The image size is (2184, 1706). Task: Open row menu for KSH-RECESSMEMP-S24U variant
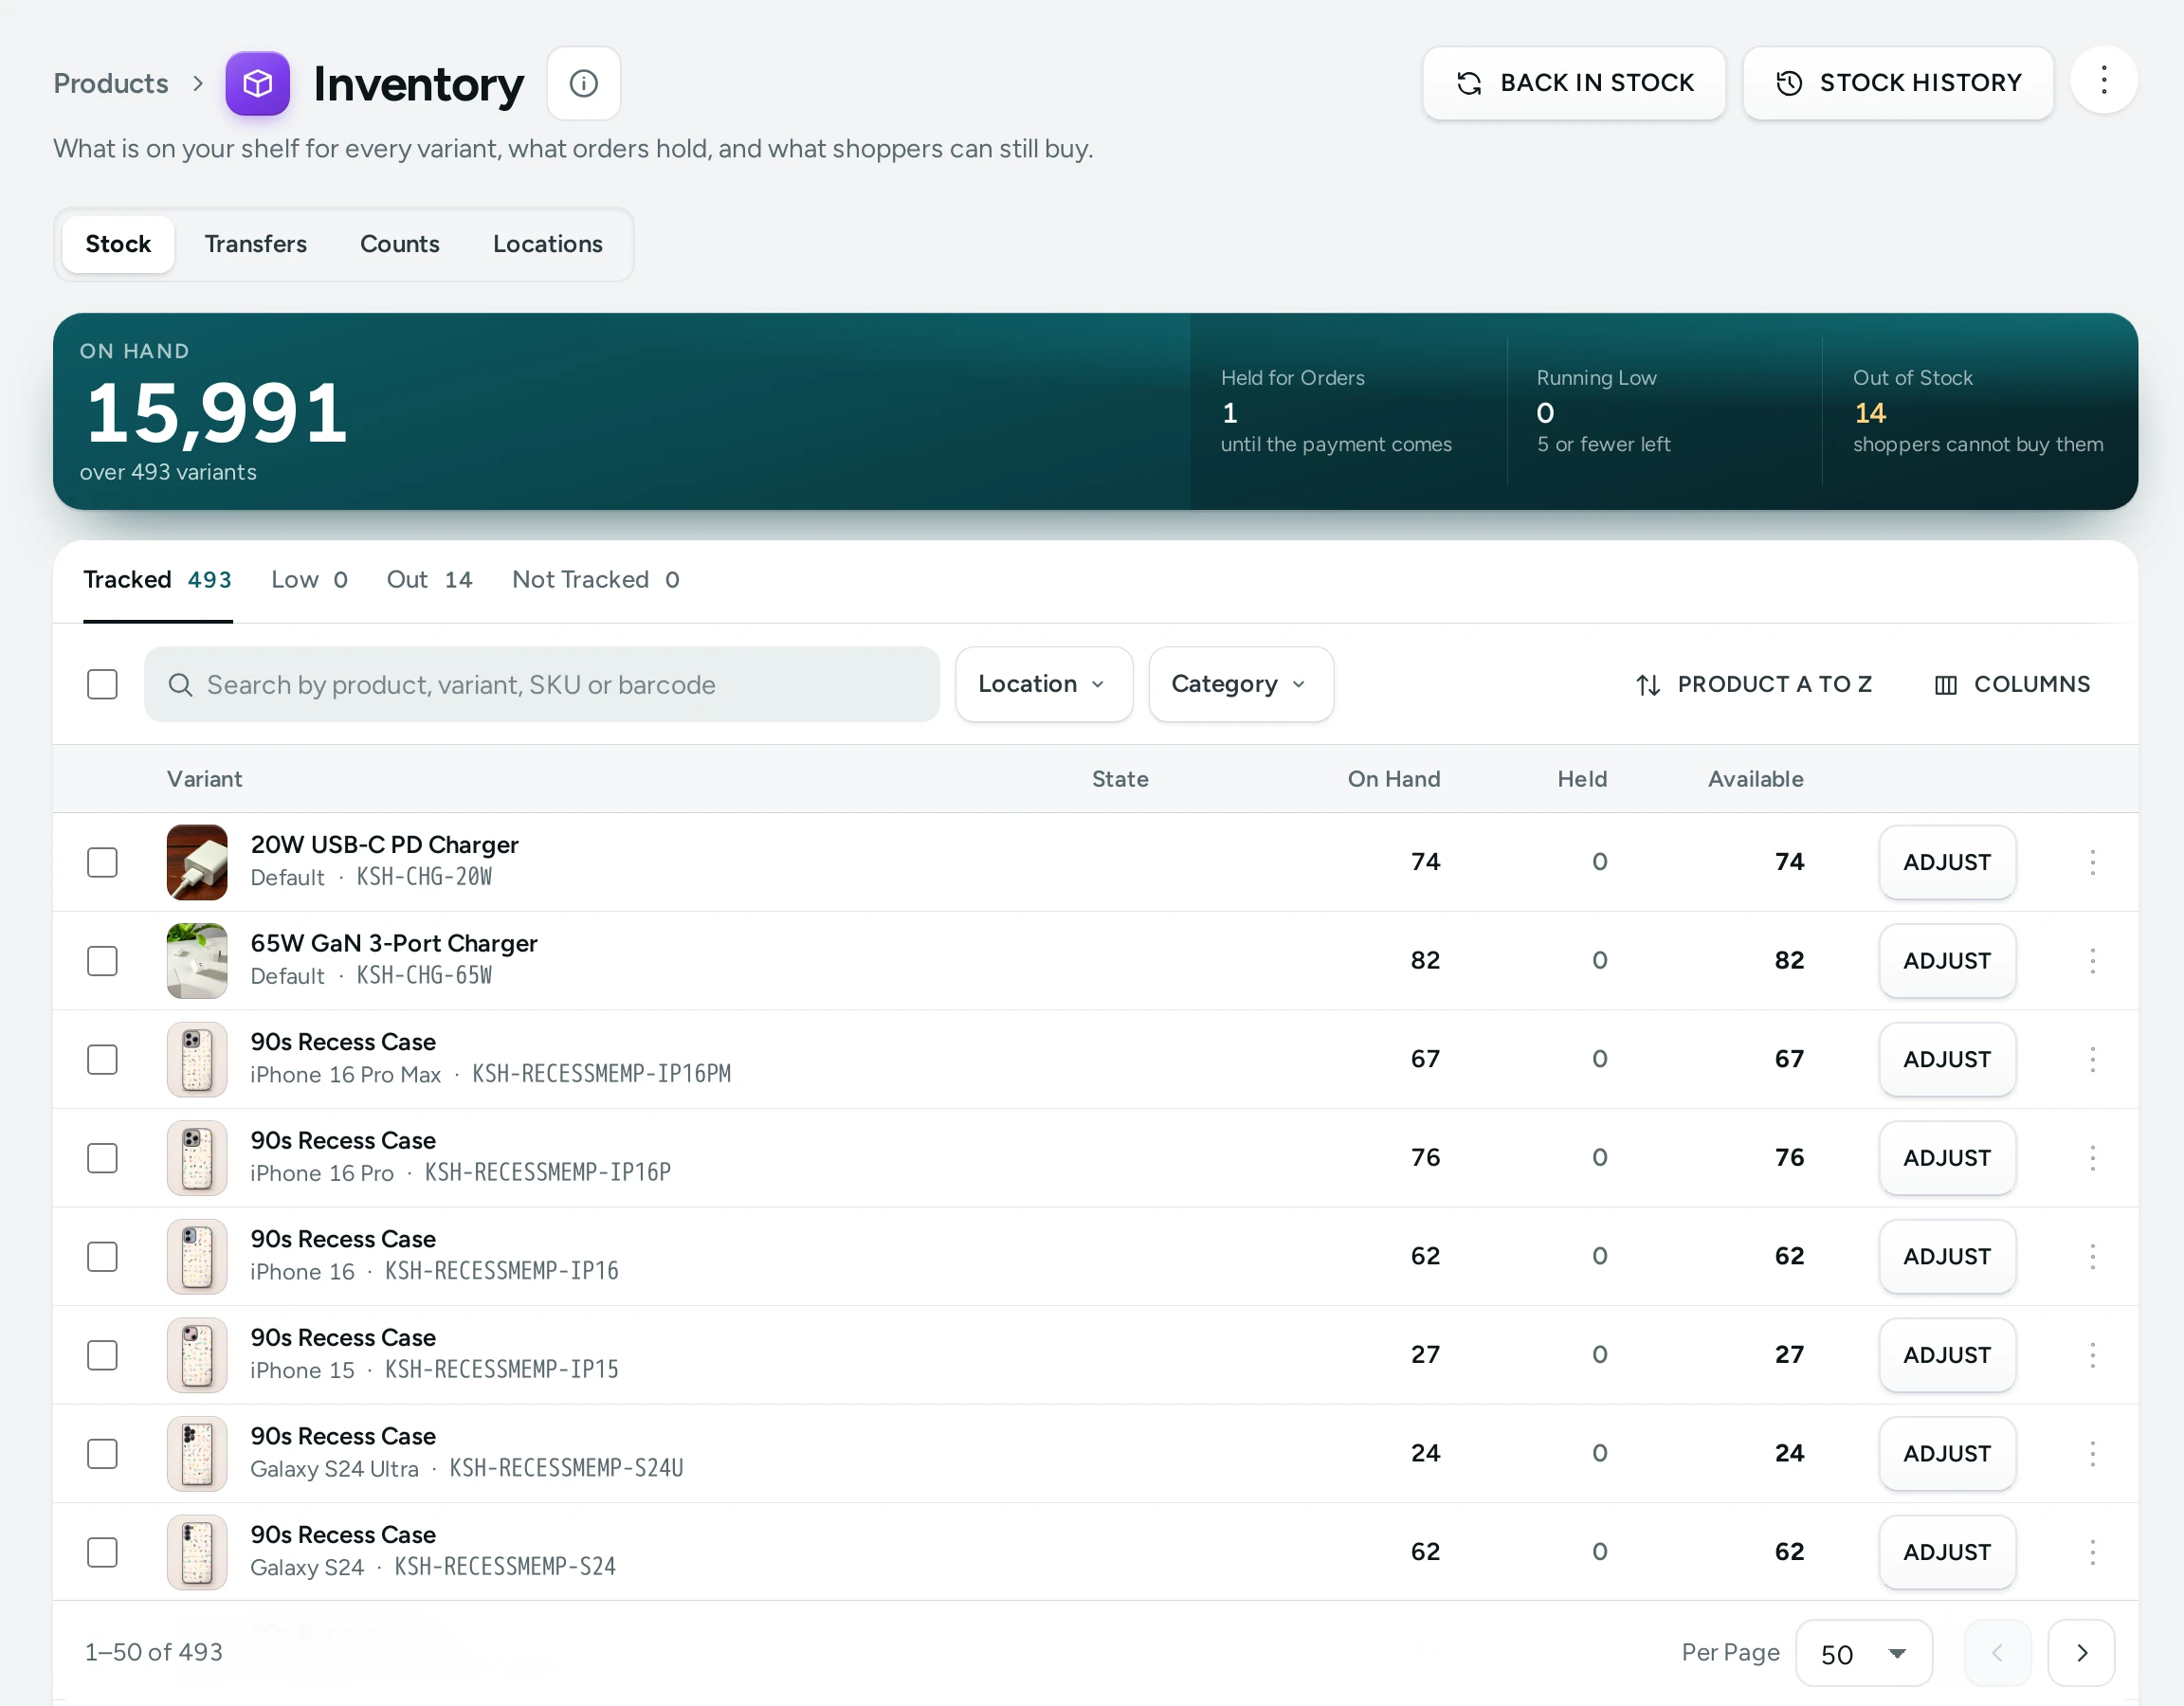click(2092, 1453)
